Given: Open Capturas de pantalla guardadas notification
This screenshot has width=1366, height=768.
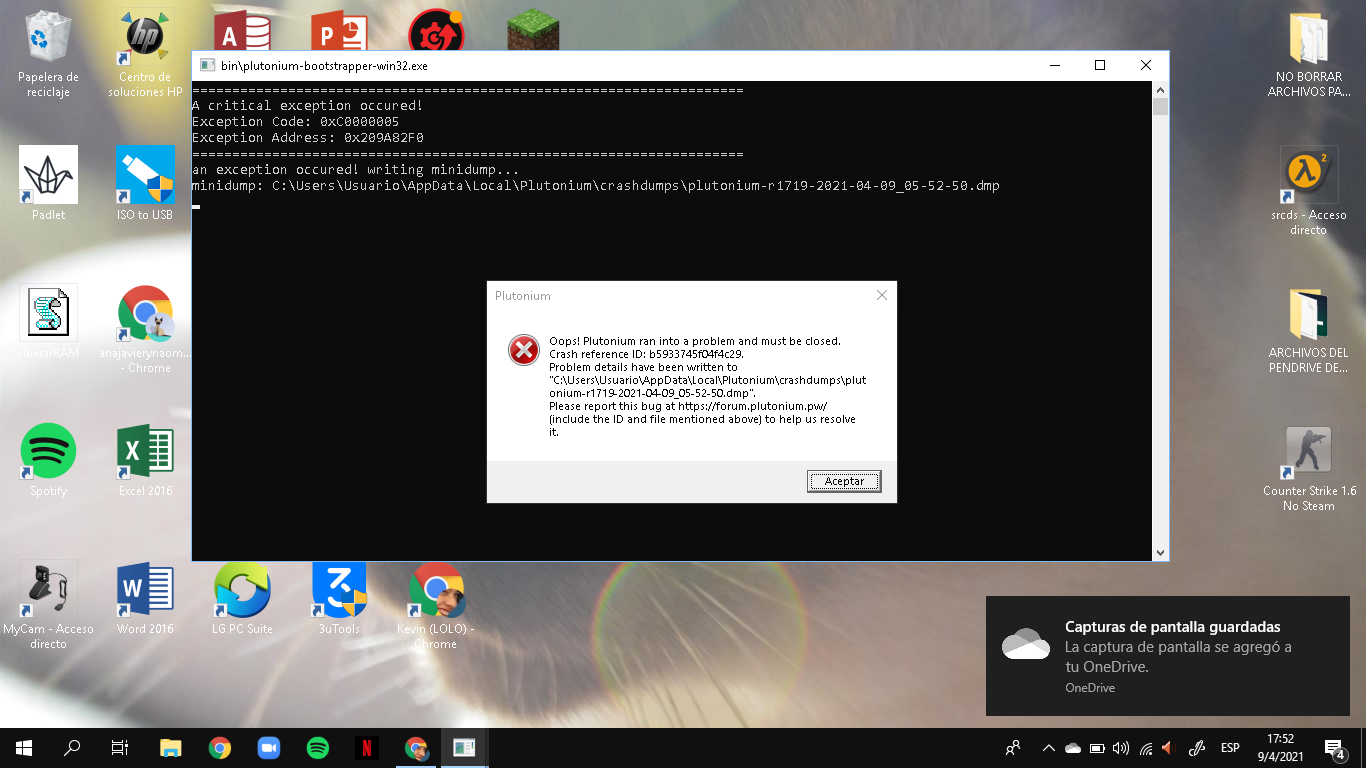Looking at the screenshot, I should [1167, 656].
